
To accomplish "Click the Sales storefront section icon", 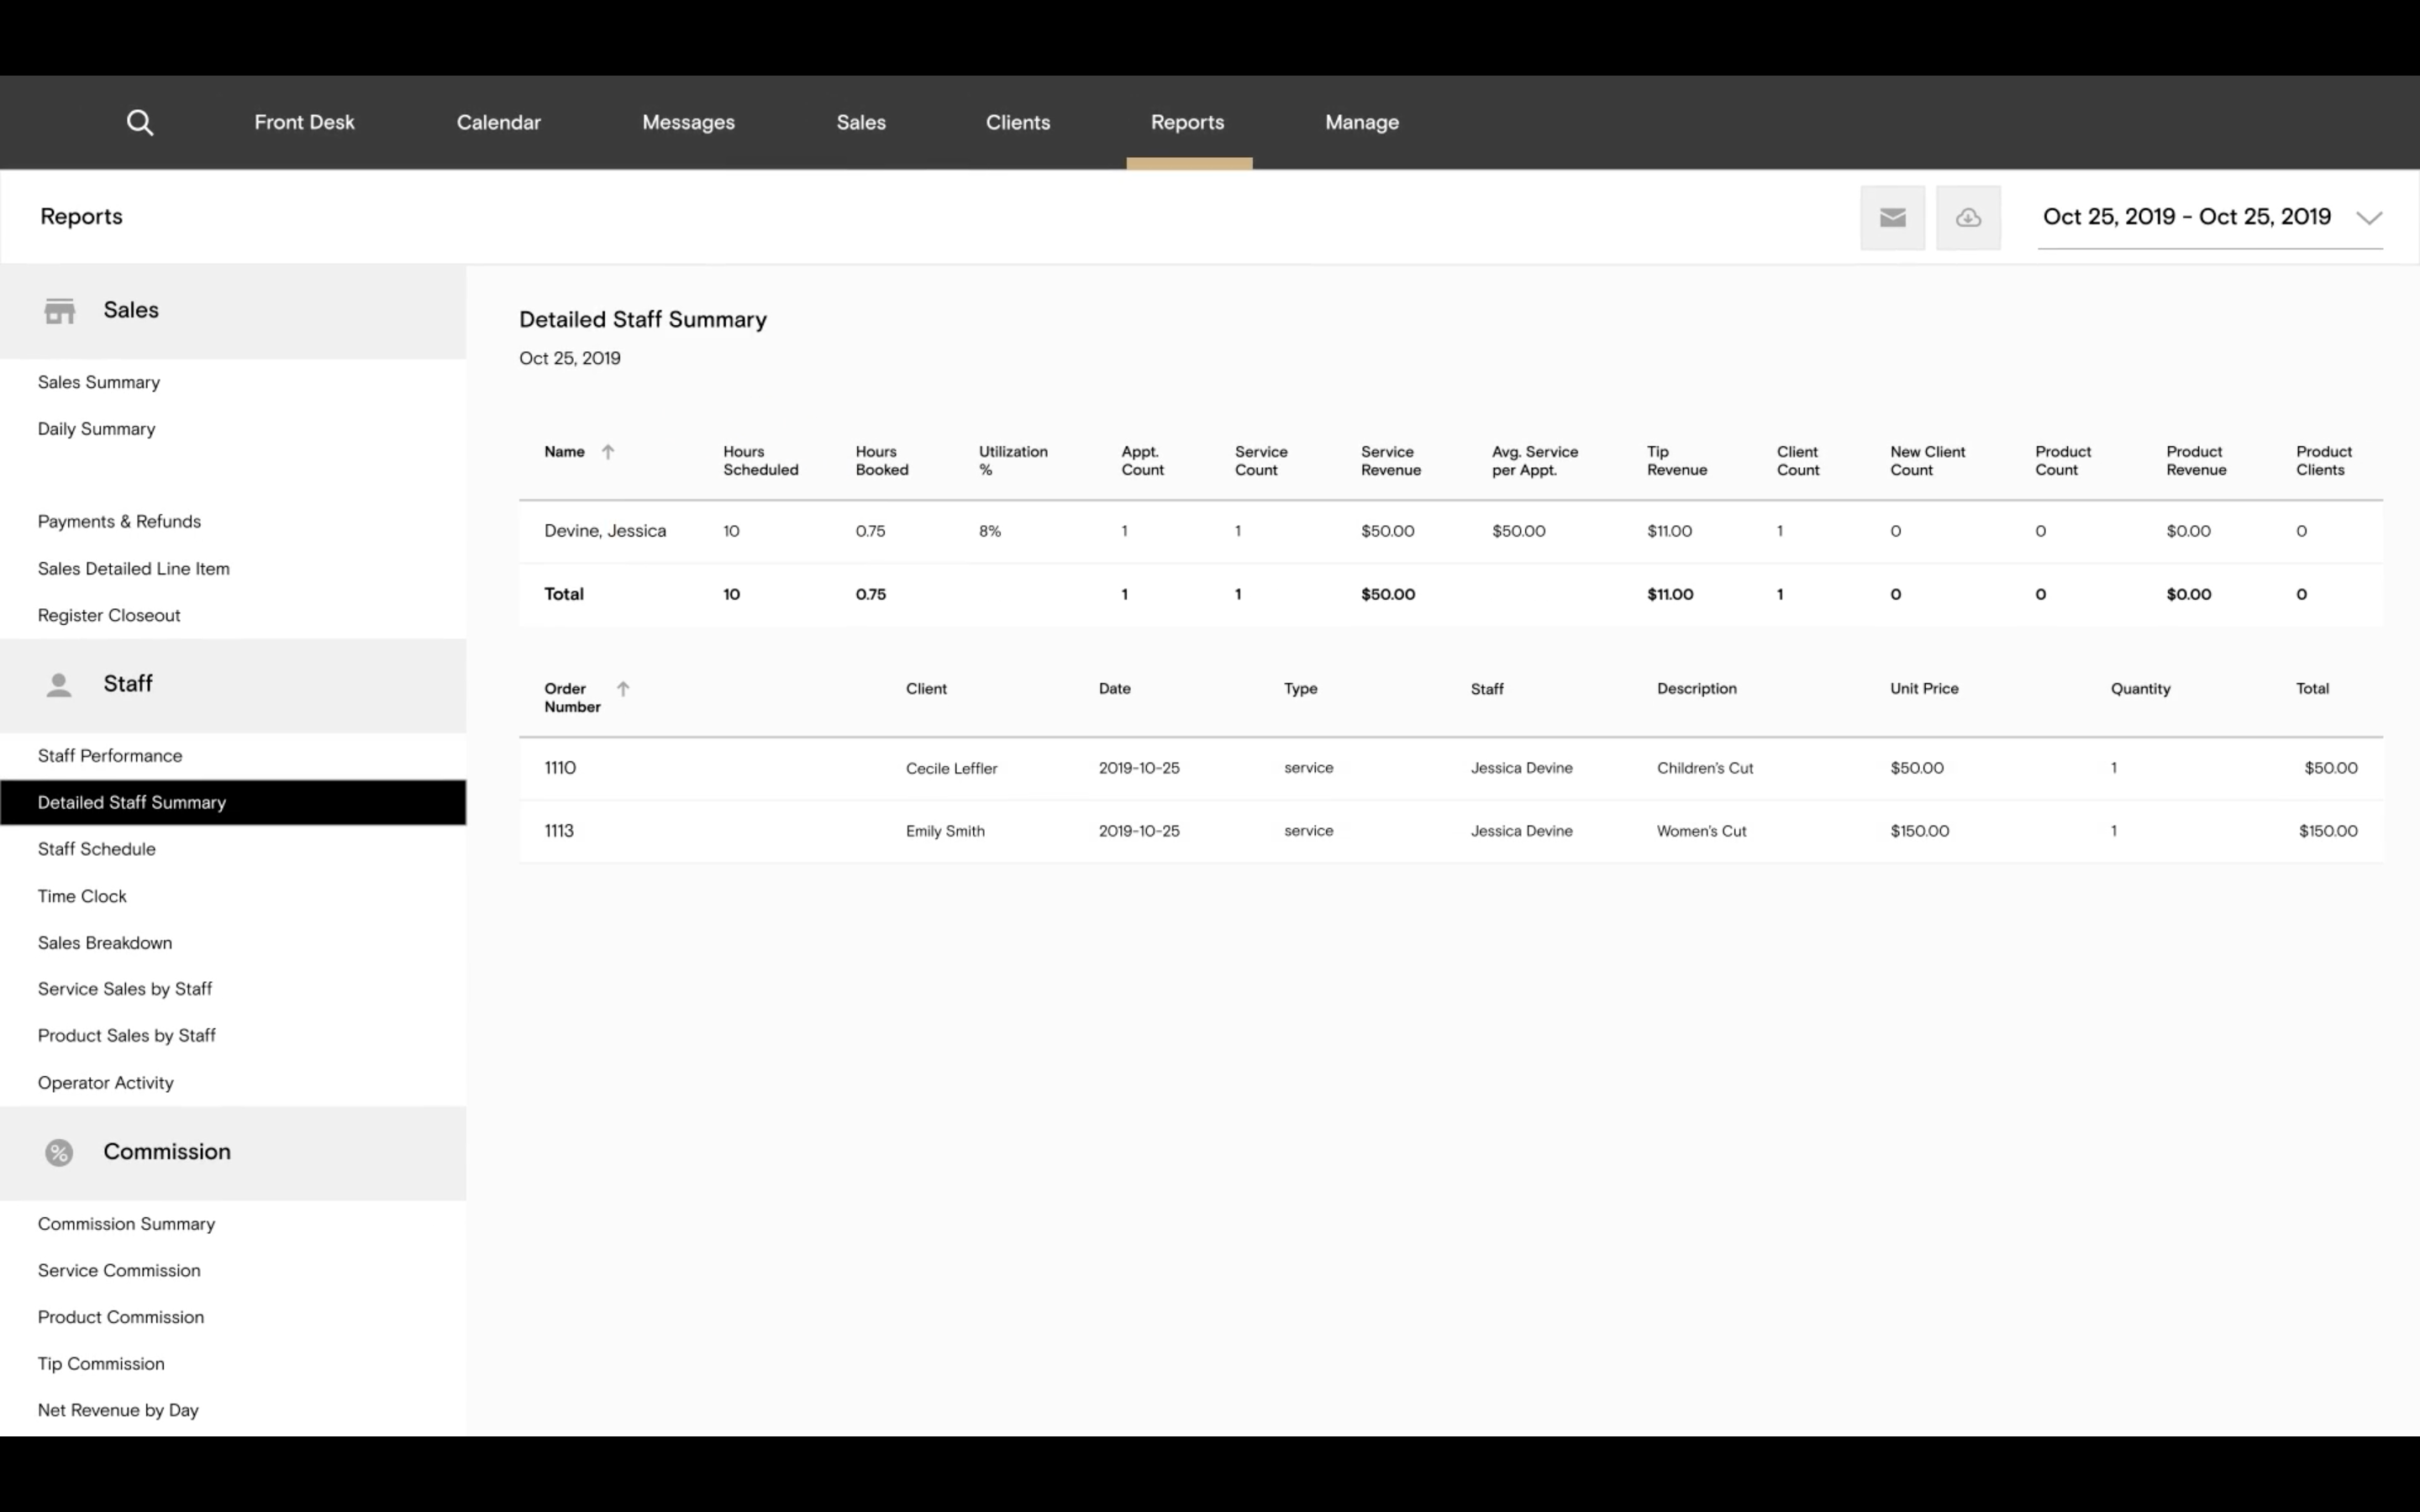I will [x=60, y=311].
